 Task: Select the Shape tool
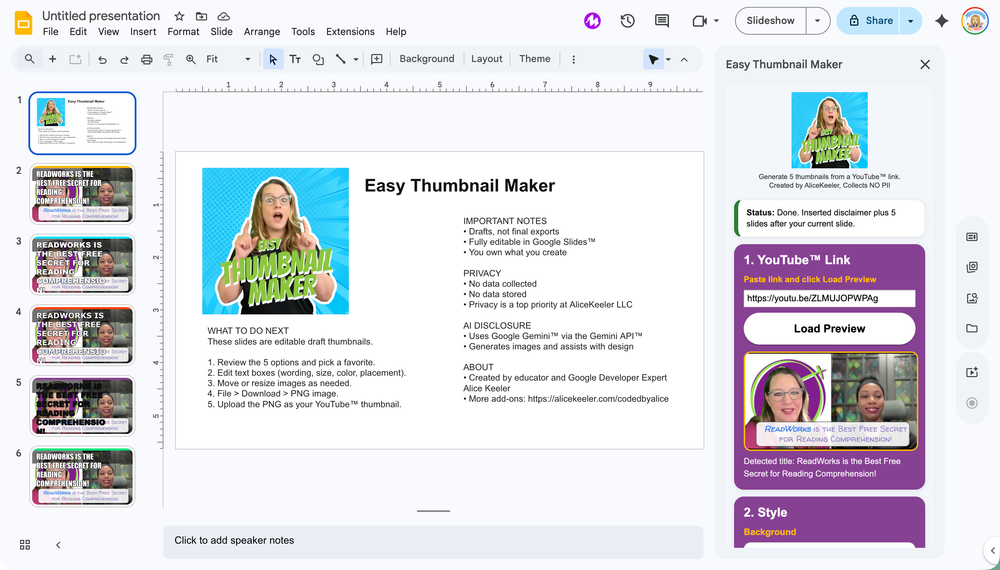(318, 59)
